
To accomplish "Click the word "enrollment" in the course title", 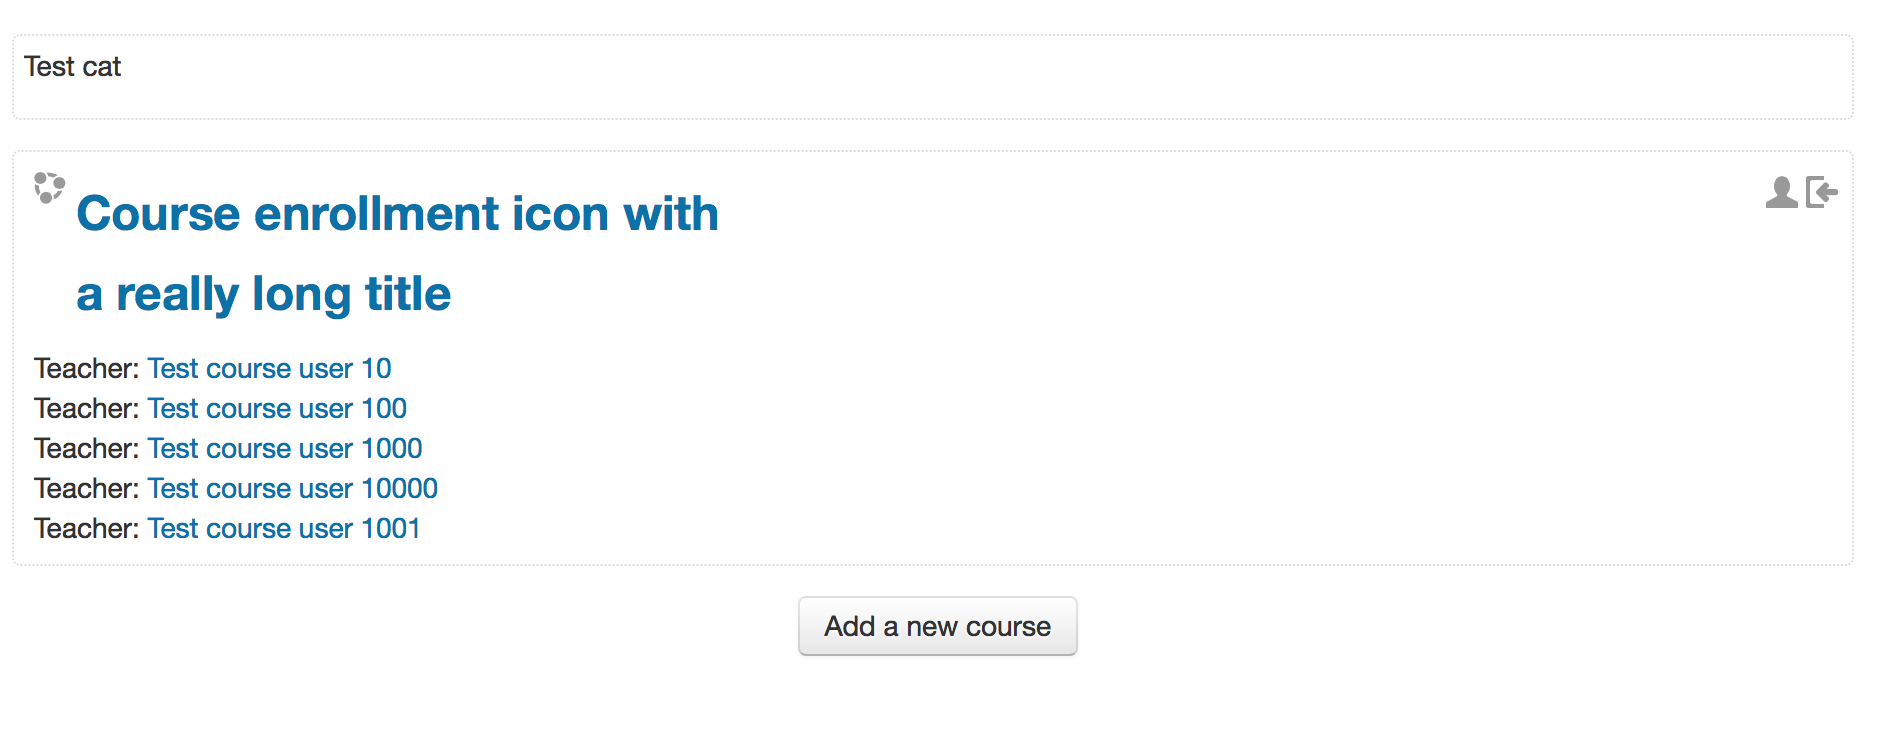I will 377,213.
